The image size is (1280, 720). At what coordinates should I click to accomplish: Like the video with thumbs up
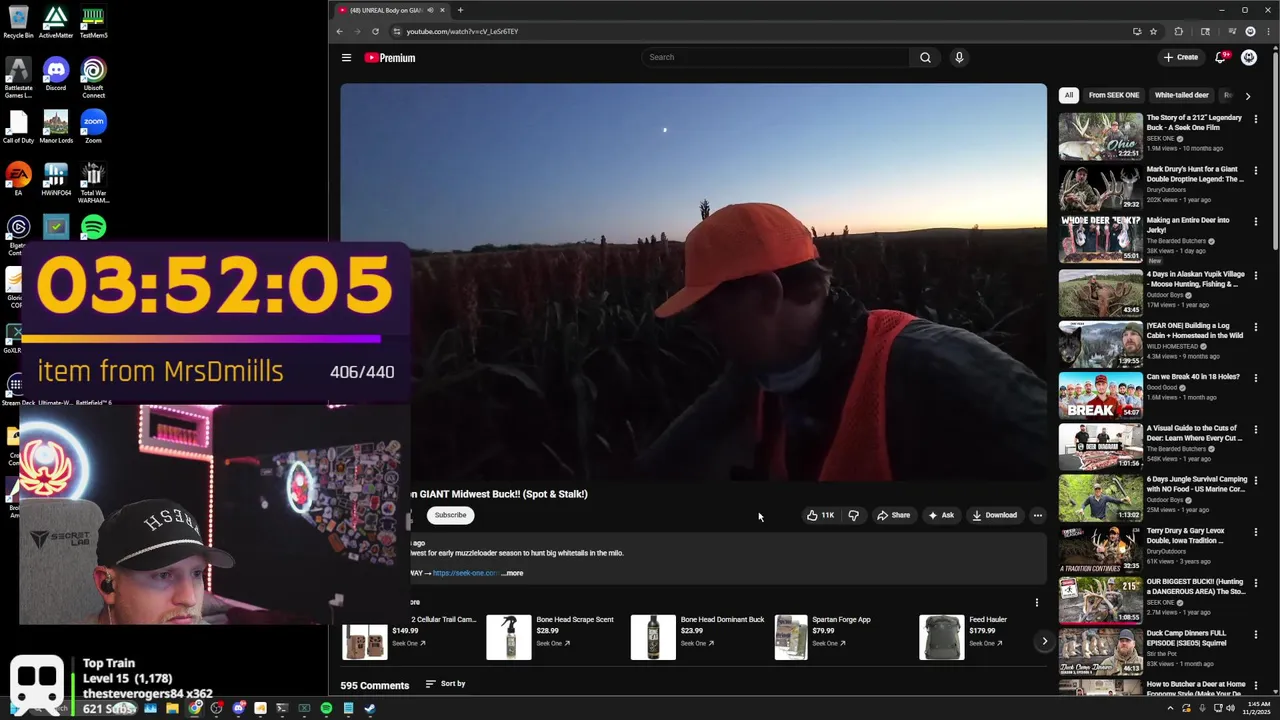[x=820, y=515]
